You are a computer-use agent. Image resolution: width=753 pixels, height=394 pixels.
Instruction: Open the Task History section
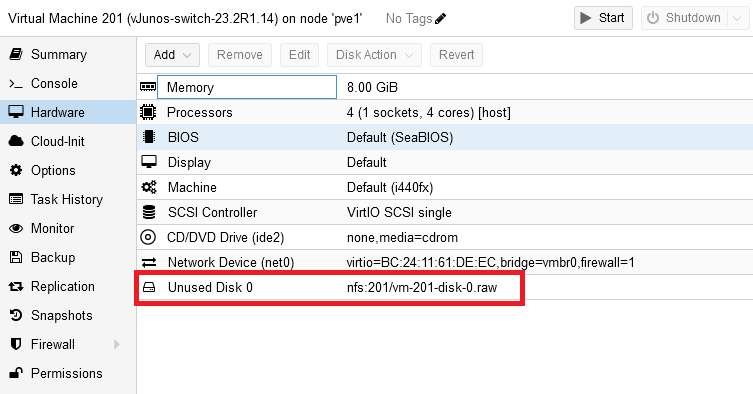pyautogui.click(x=68, y=199)
